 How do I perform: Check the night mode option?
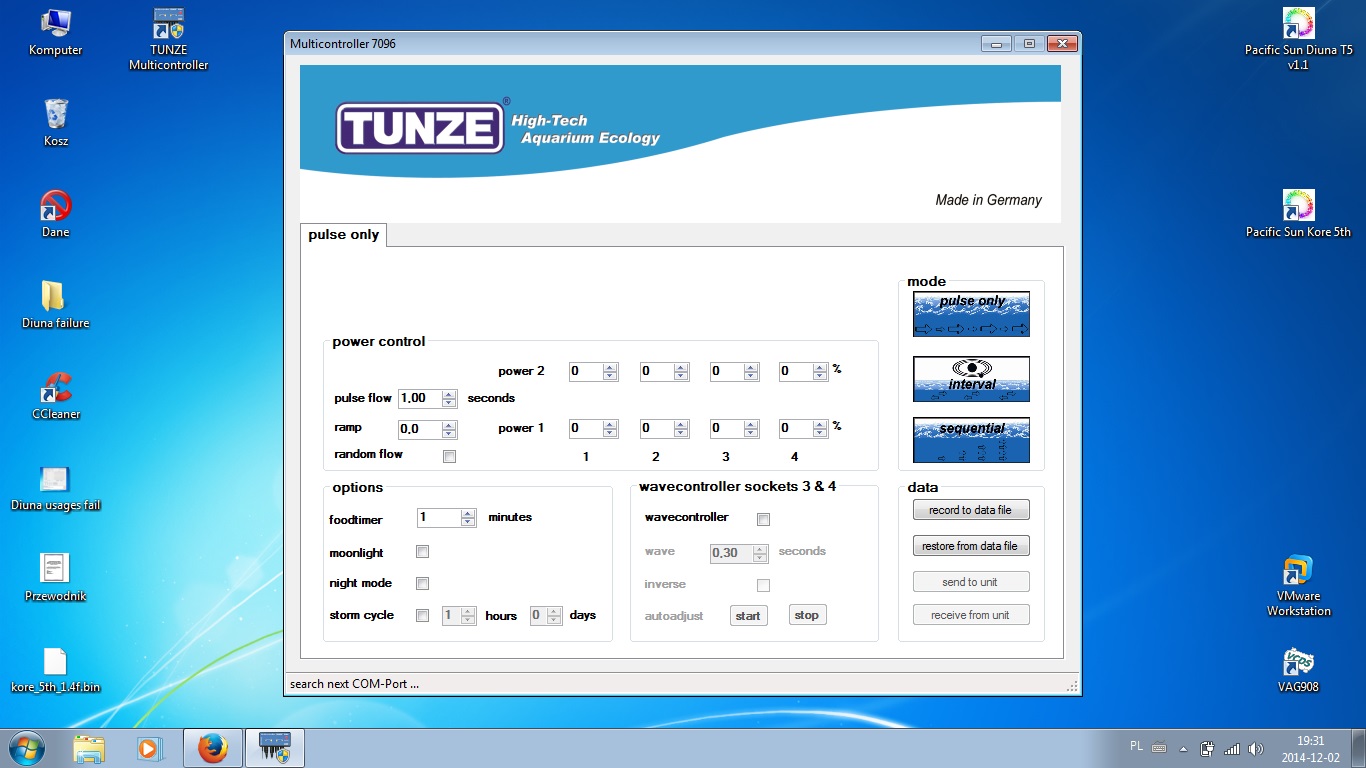[422, 583]
